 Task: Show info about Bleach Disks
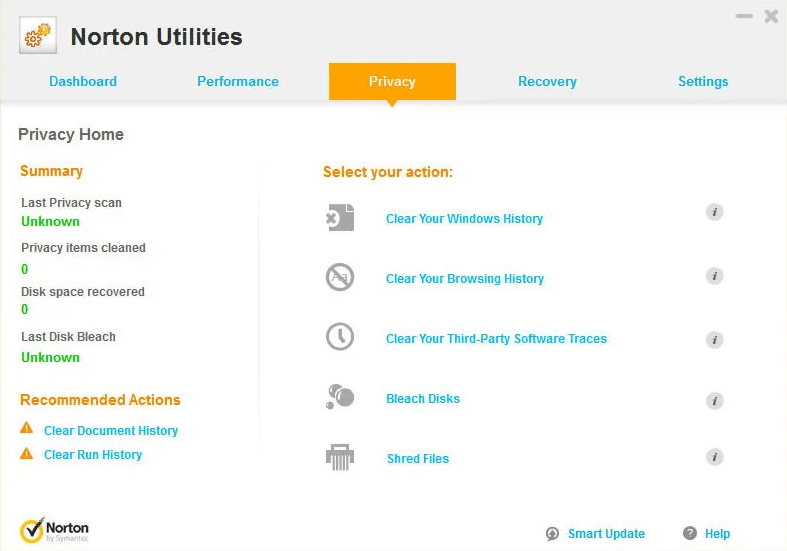(714, 400)
